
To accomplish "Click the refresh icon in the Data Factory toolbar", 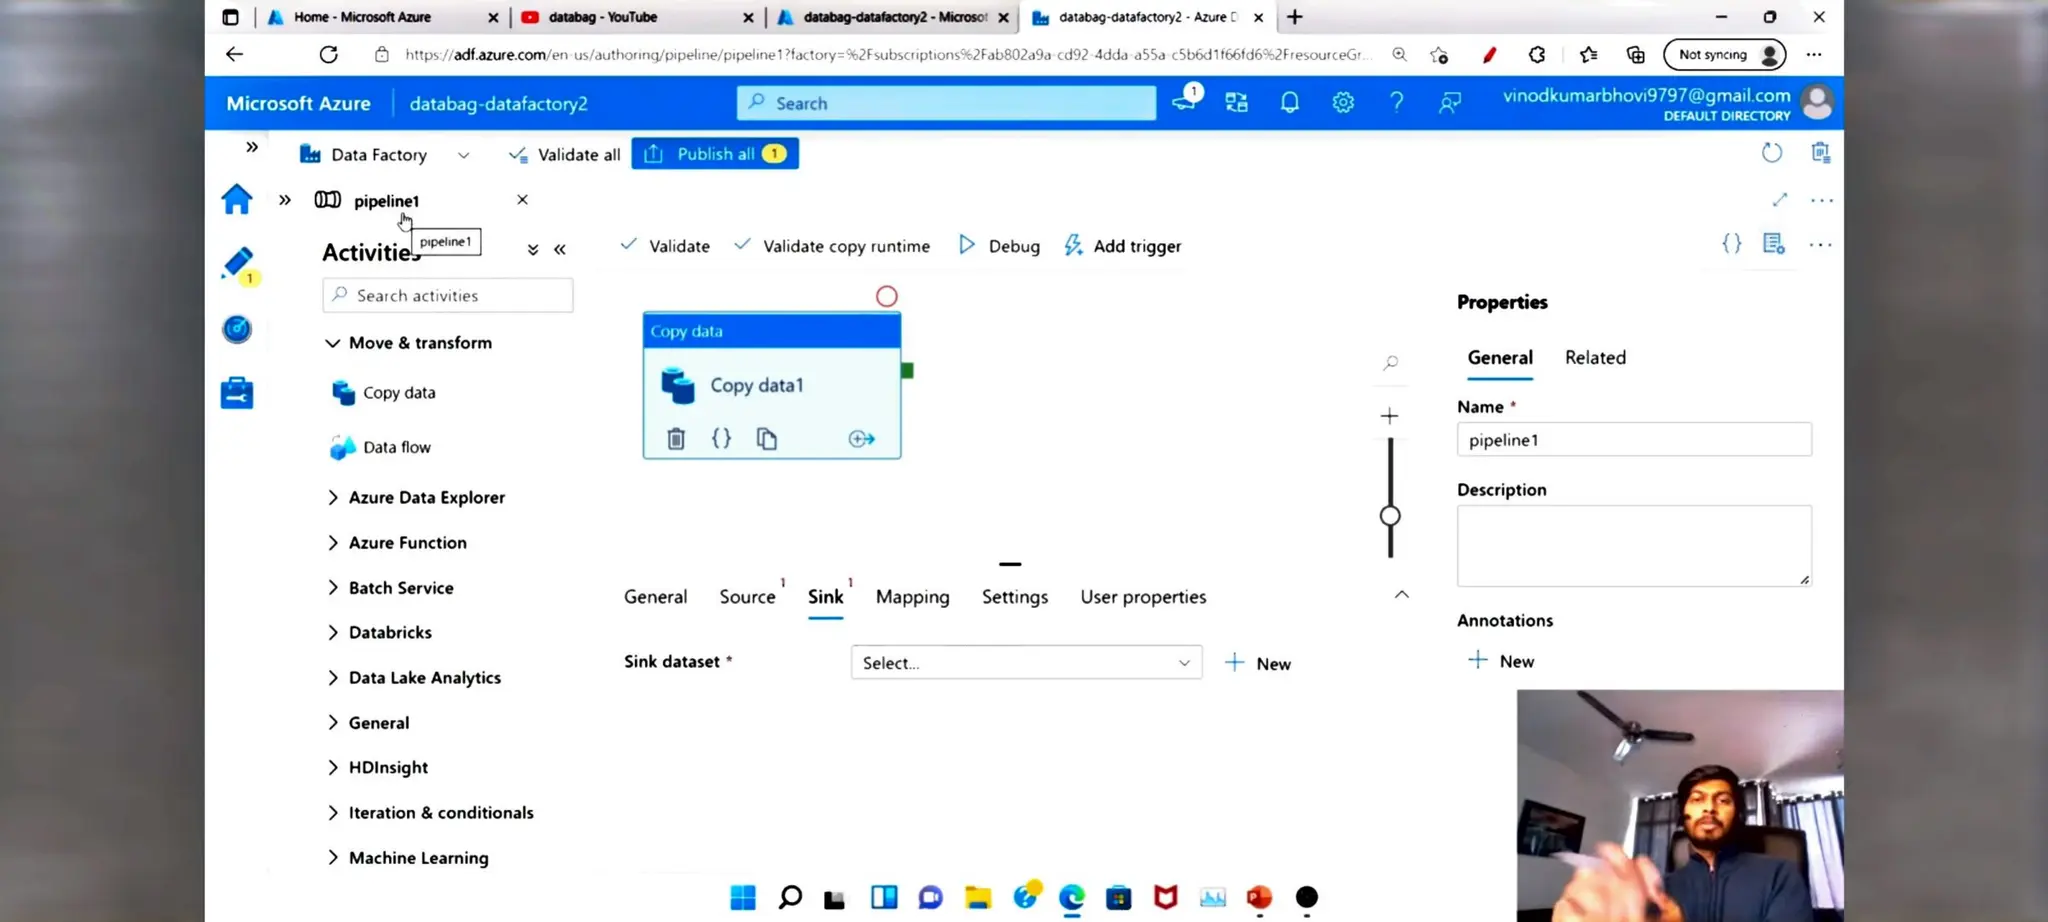I will [1772, 153].
